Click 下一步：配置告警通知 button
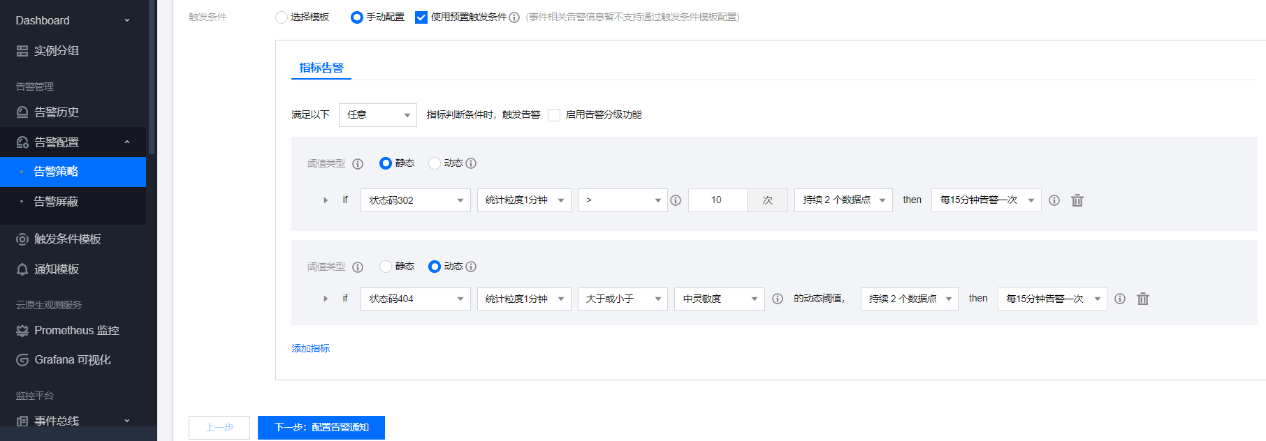This screenshot has width=1266, height=441. click(x=321, y=427)
